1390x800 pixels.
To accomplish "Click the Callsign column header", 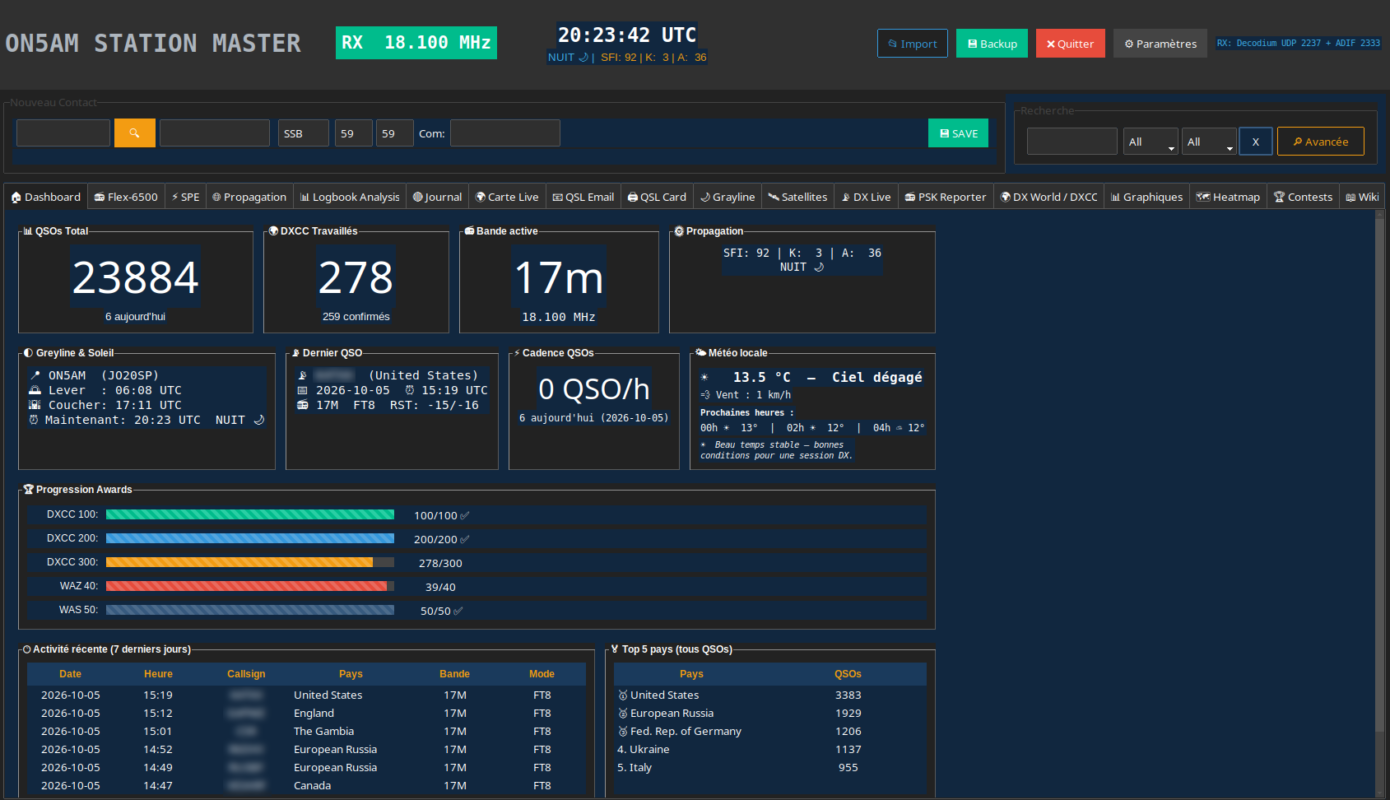I will coord(246,674).
